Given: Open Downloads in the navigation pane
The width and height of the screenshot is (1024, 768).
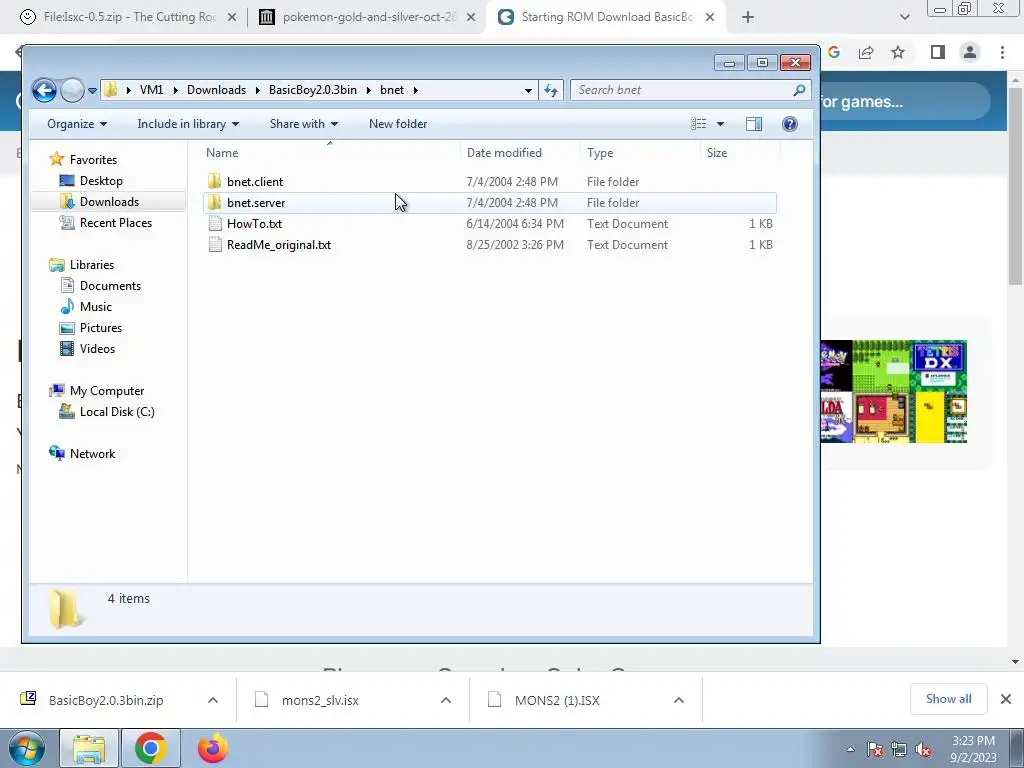Looking at the screenshot, I should 109,201.
